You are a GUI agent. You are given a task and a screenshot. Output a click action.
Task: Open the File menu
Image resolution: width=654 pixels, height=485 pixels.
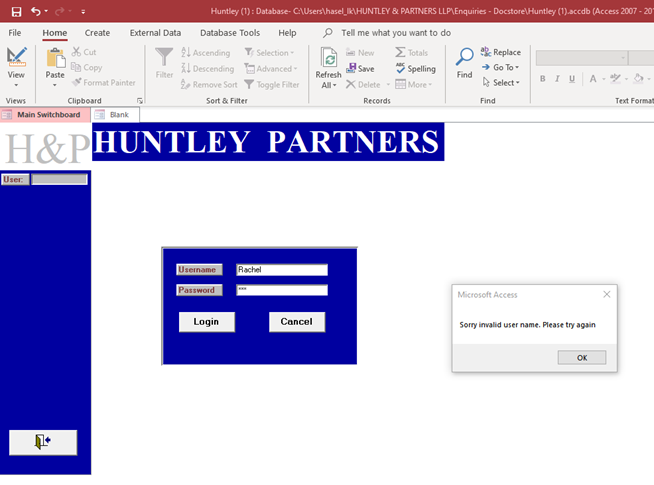point(15,33)
